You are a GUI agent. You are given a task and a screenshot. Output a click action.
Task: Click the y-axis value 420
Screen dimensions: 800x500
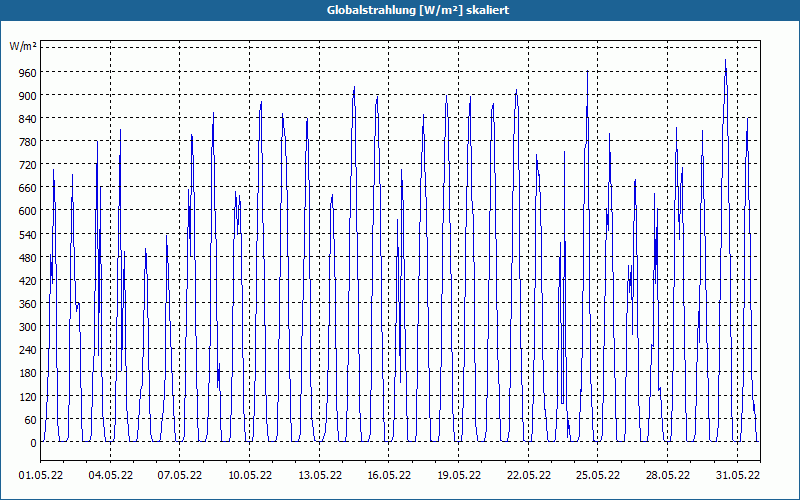tap(28, 281)
